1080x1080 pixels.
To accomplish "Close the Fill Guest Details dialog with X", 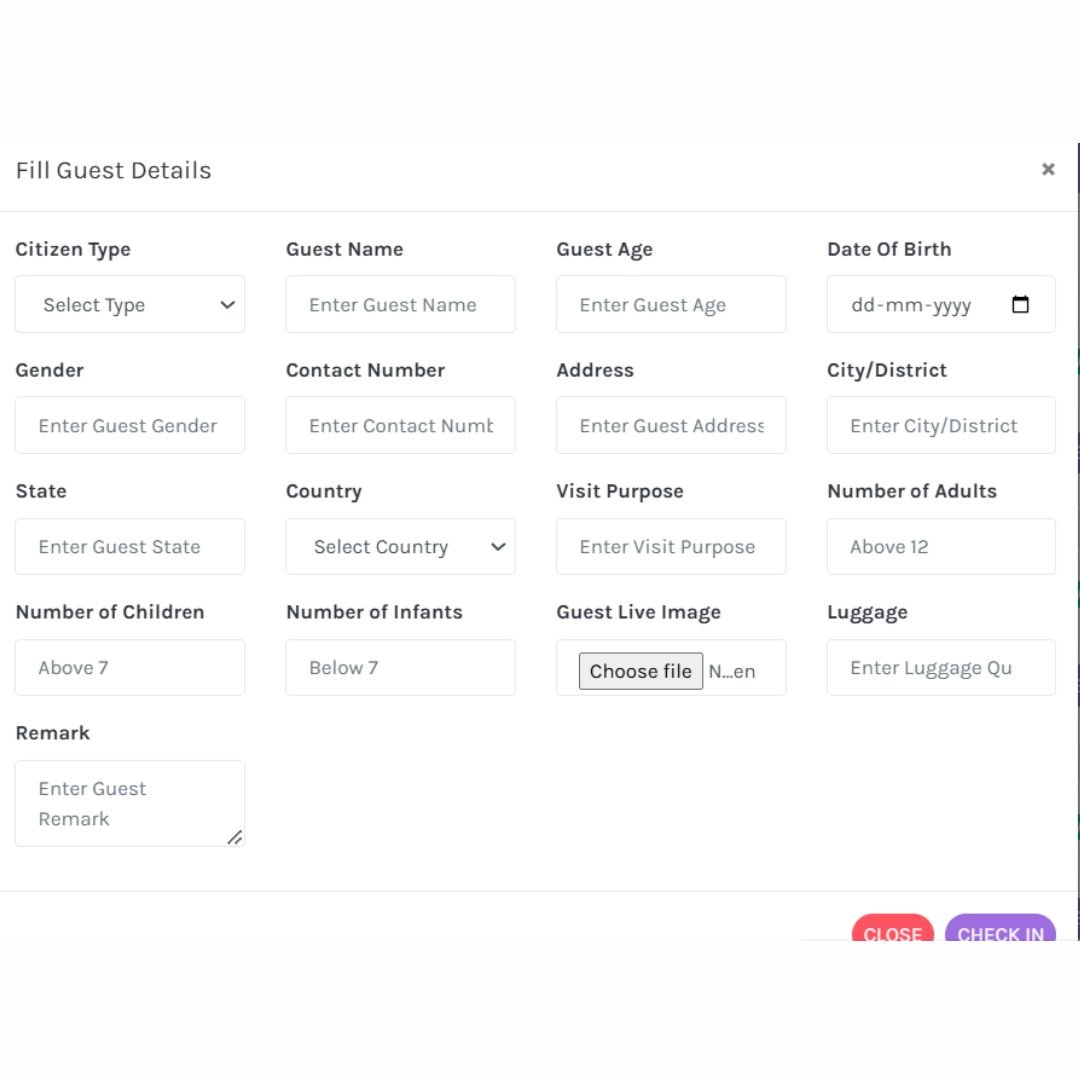I will (1048, 170).
